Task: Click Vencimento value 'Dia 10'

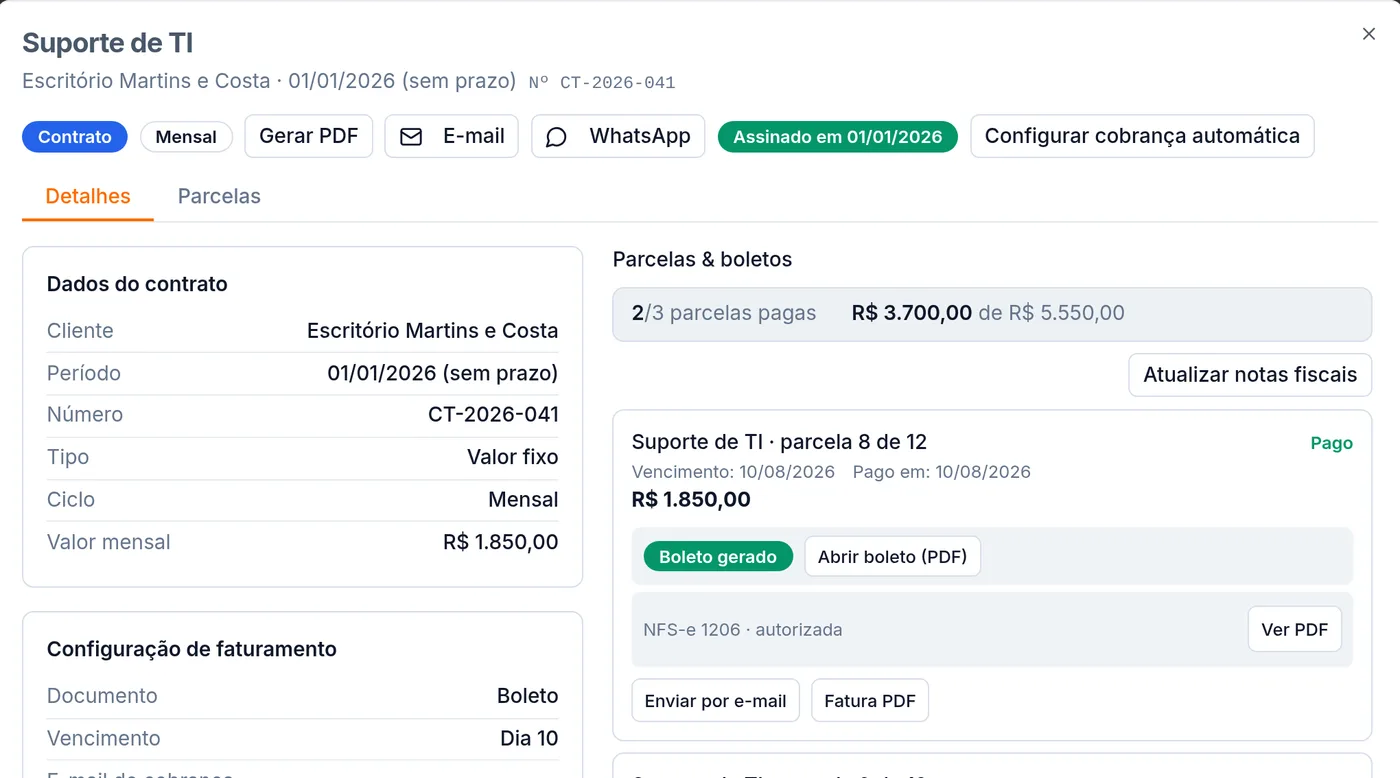Action: 529,739
